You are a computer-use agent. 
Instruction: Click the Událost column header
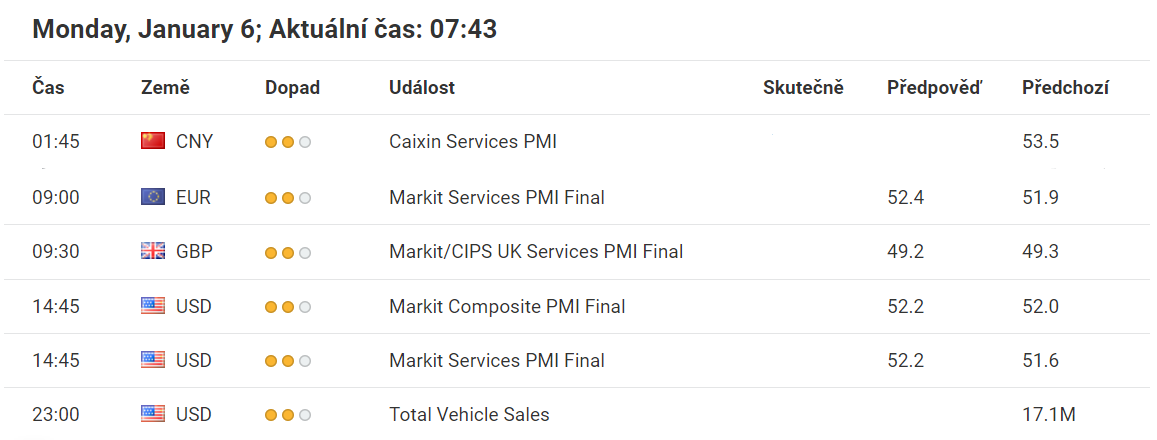pos(422,88)
